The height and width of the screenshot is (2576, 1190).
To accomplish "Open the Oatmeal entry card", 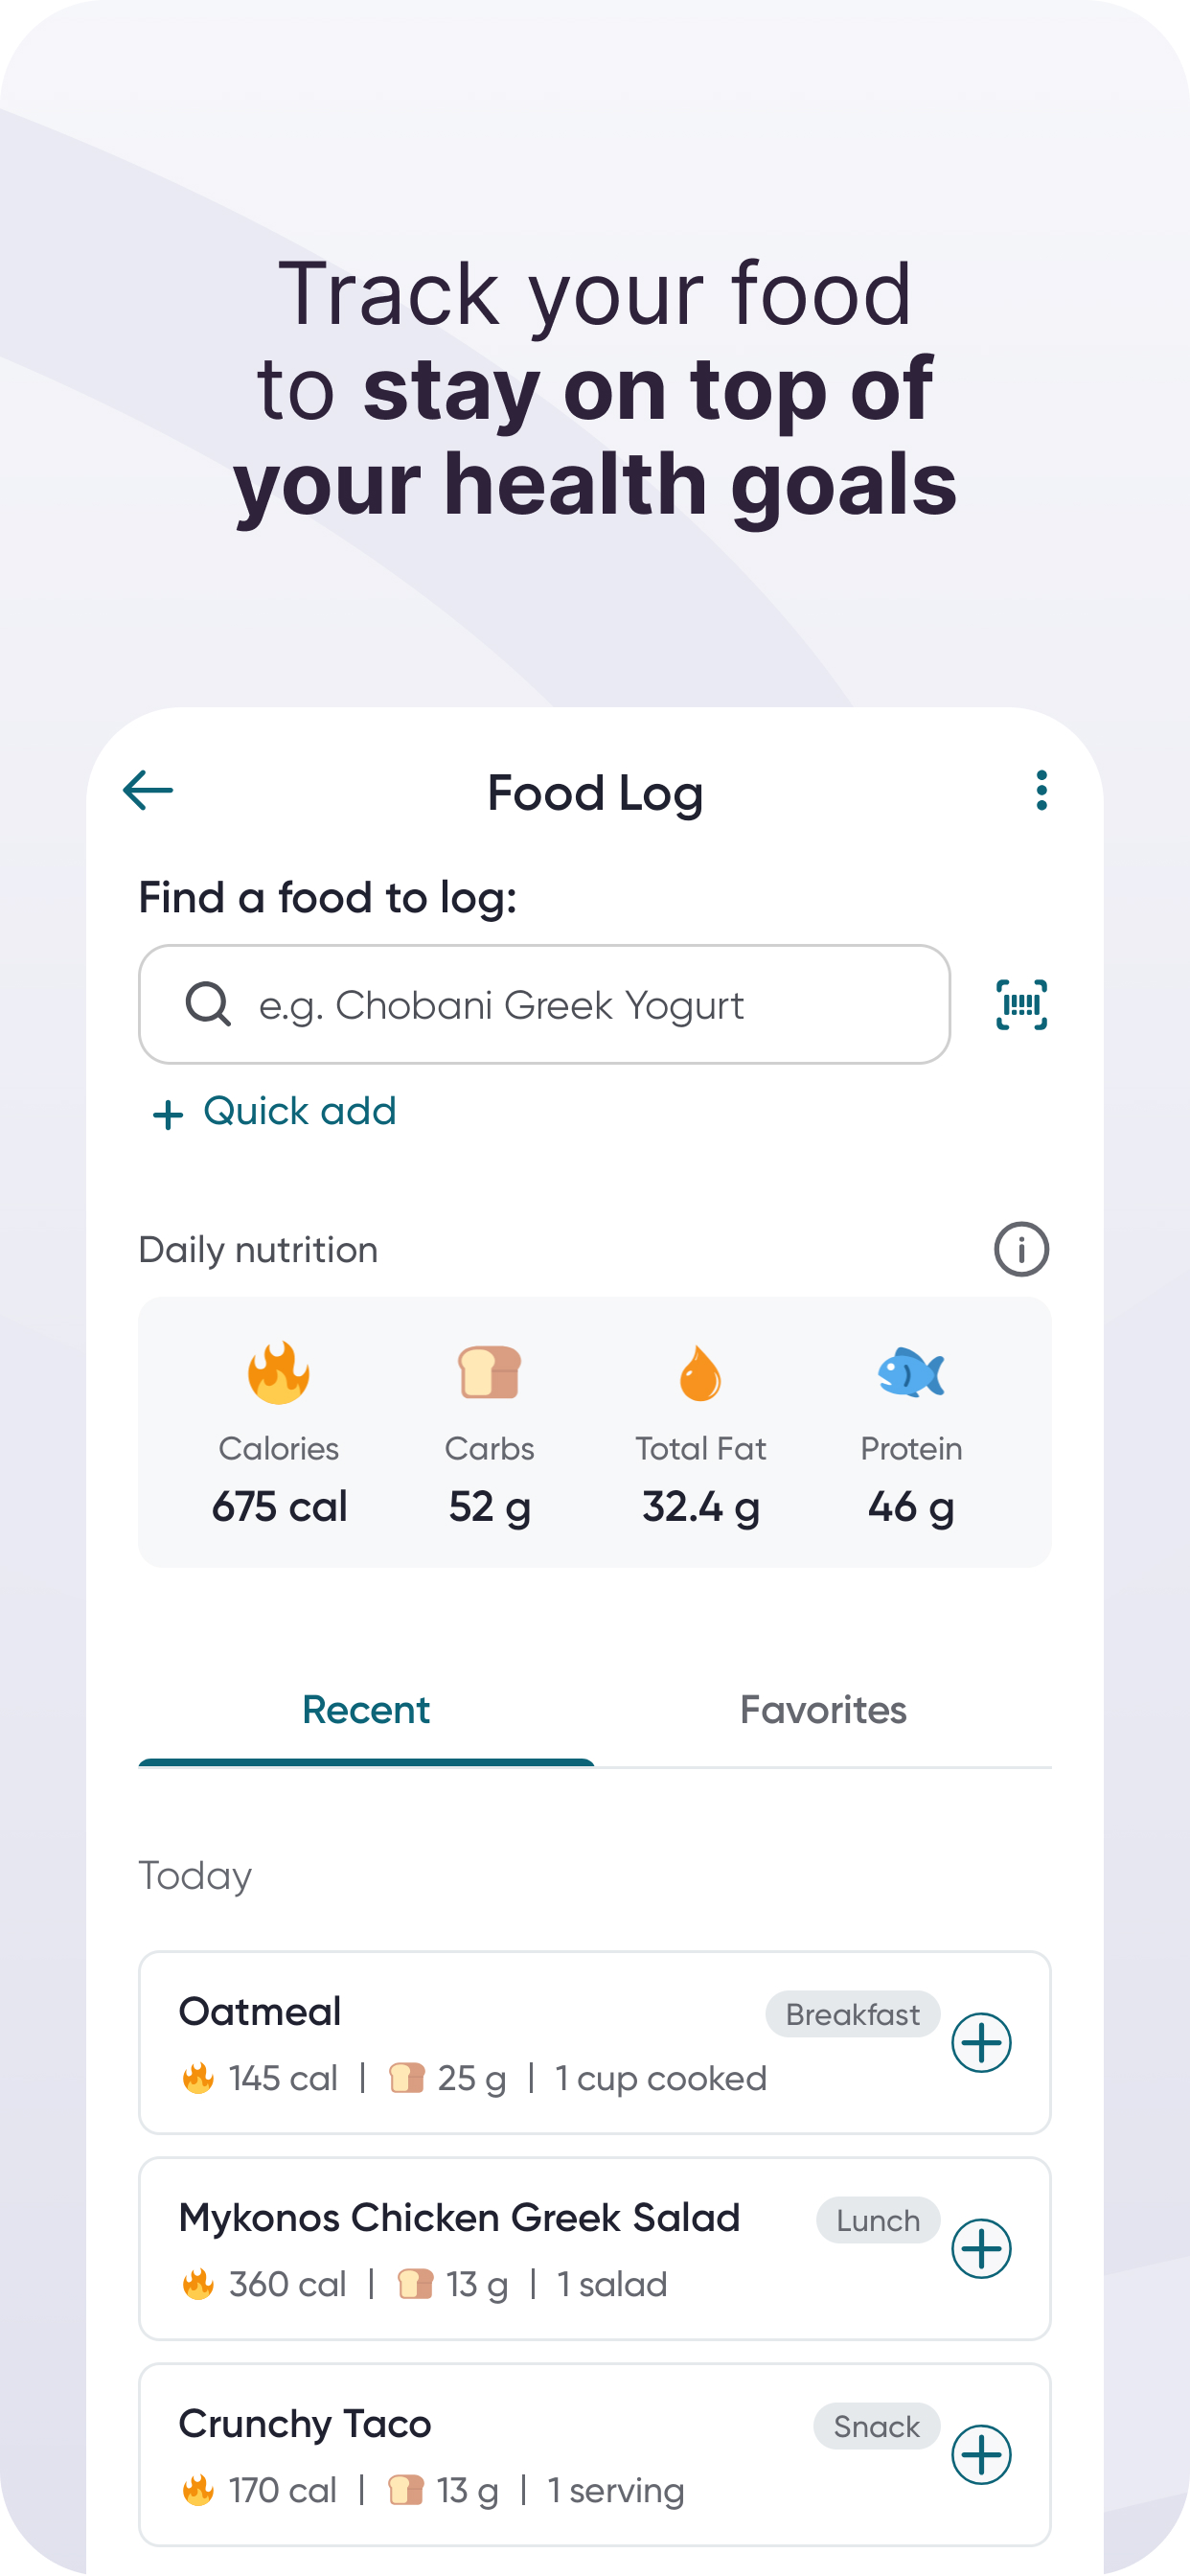I will point(595,2042).
